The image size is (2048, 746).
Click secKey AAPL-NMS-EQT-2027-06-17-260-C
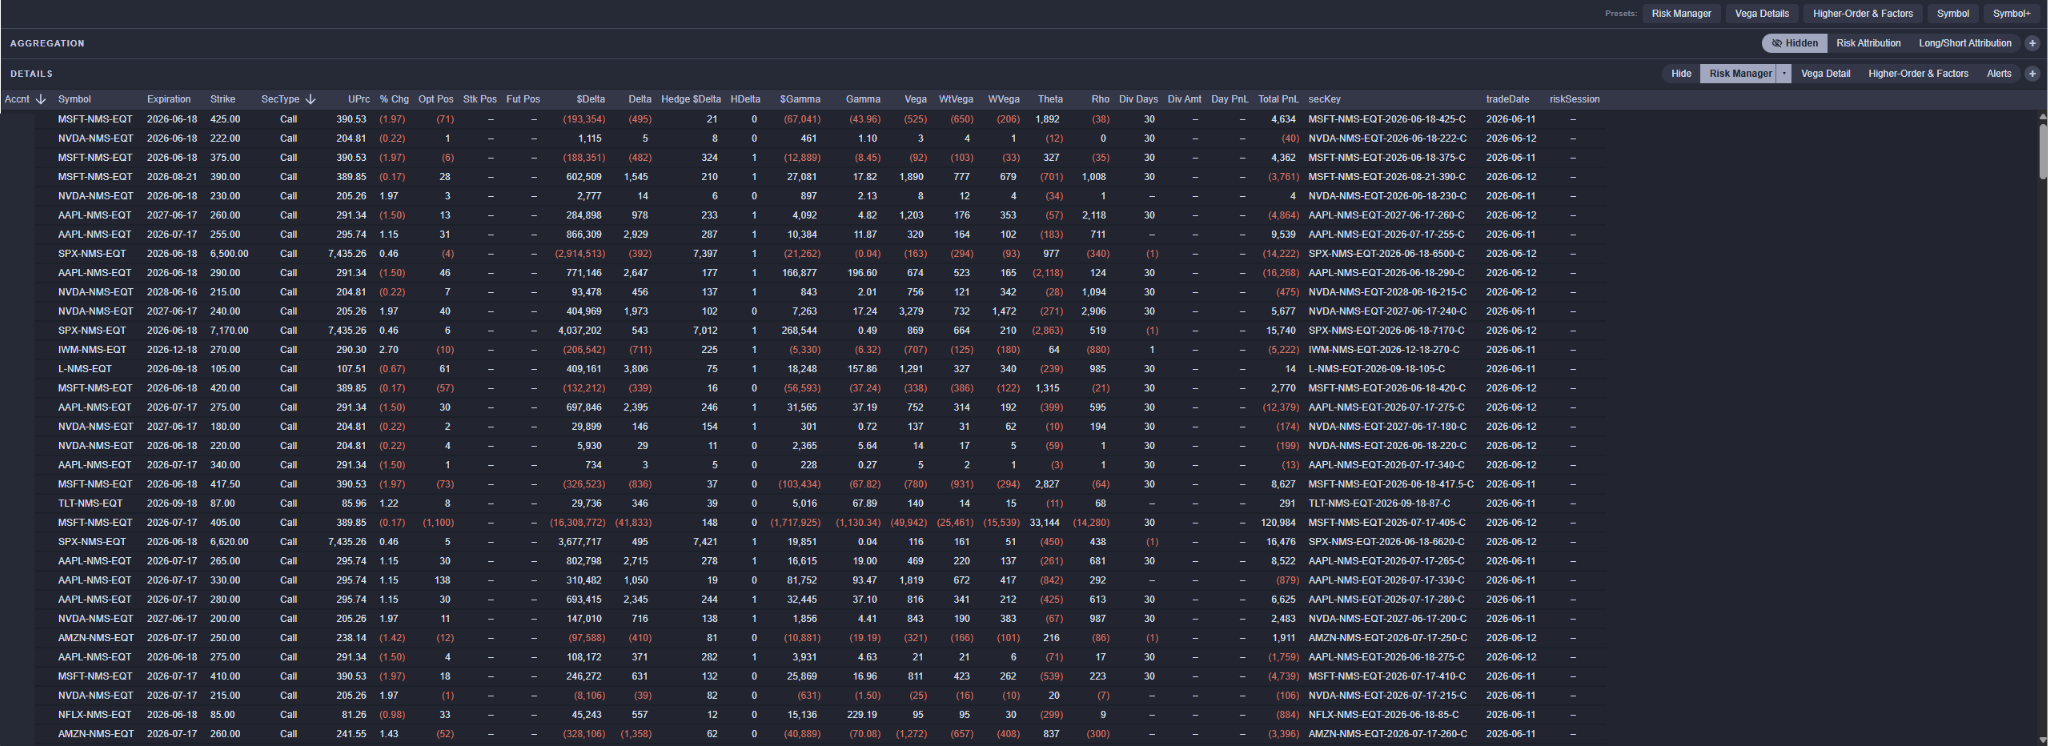1386,215
